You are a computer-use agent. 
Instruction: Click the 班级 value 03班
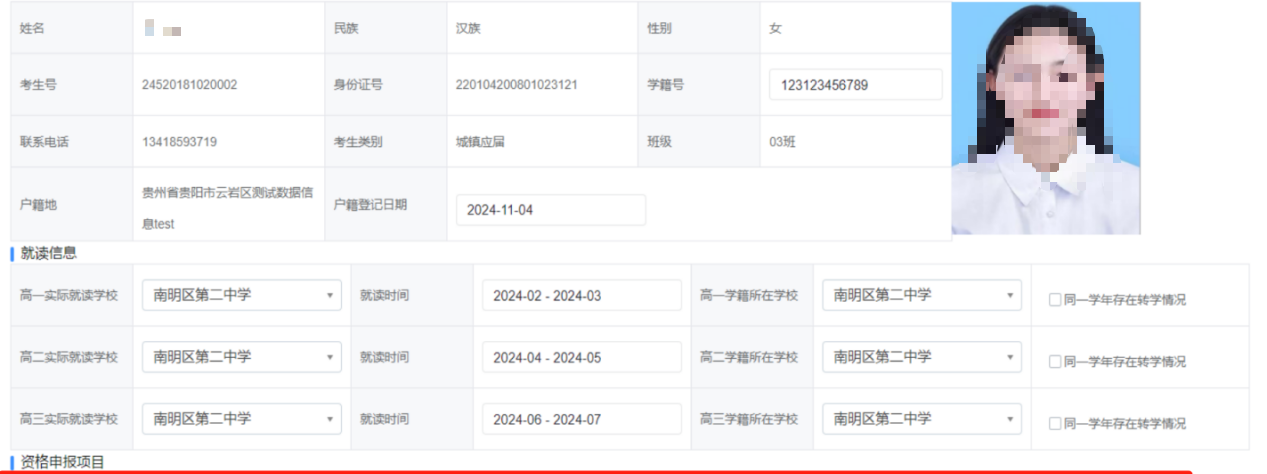[783, 142]
